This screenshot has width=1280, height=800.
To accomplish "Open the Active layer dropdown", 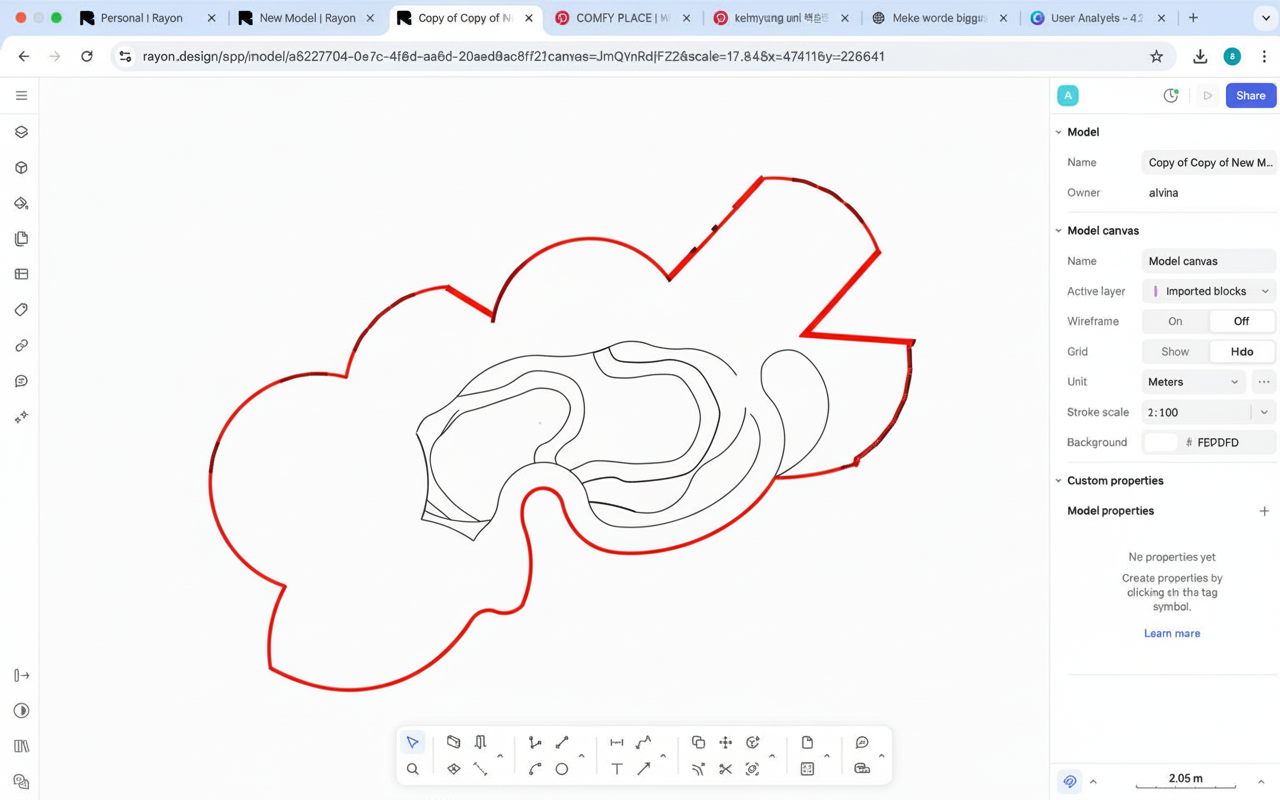I will (1209, 291).
